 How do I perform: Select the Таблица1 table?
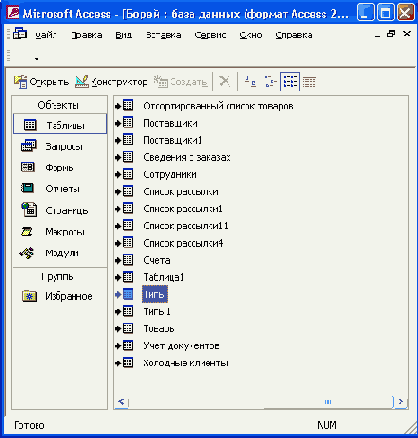click(163, 277)
